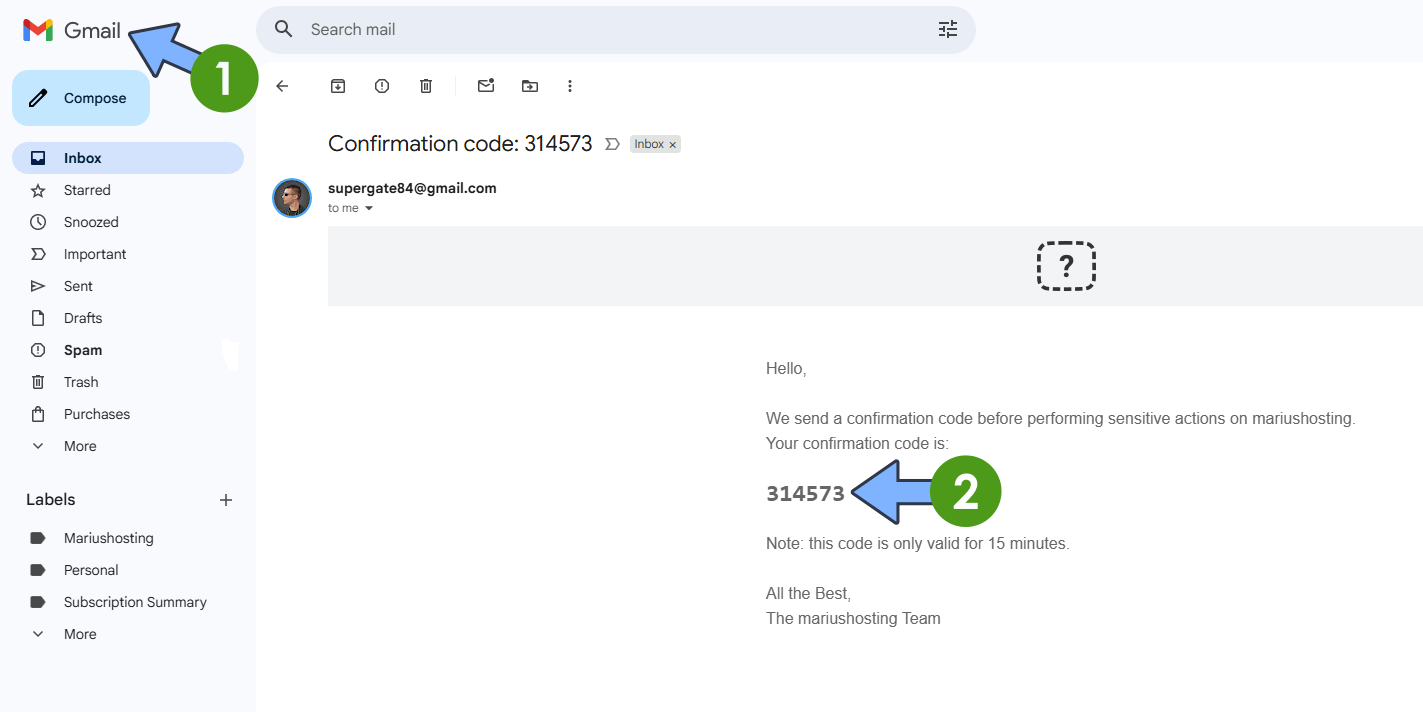The height and width of the screenshot is (712, 1423).
Task: Open the Move to folder icon
Action: [x=530, y=86]
